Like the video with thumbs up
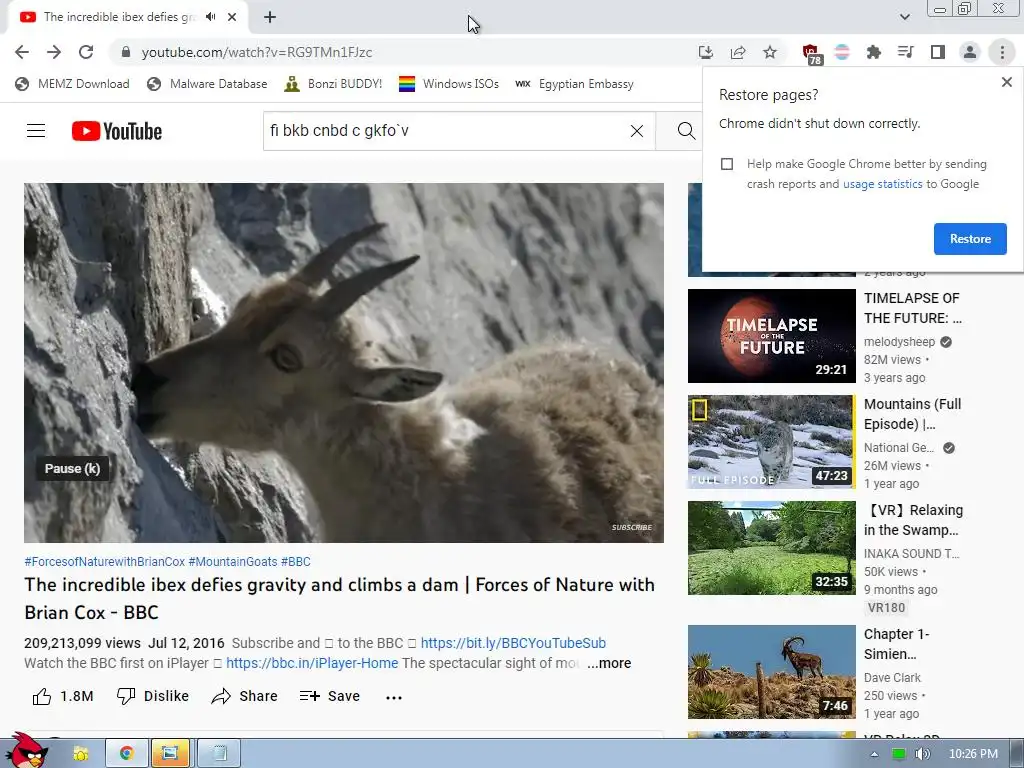This screenshot has height=768, width=1024. click(x=63, y=696)
